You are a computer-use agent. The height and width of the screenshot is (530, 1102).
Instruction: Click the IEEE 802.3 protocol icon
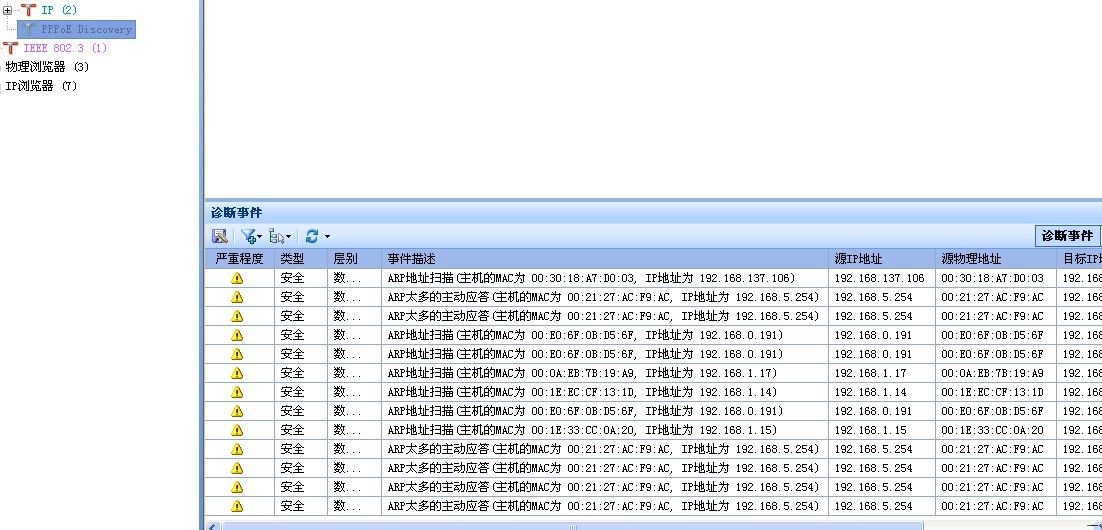click(10, 48)
